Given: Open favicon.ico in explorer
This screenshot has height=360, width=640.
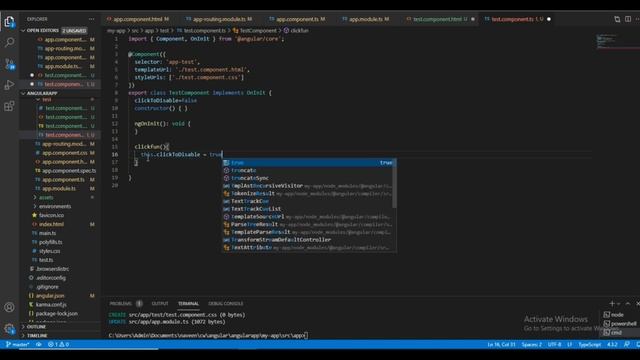Looking at the screenshot, I should (51, 216).
